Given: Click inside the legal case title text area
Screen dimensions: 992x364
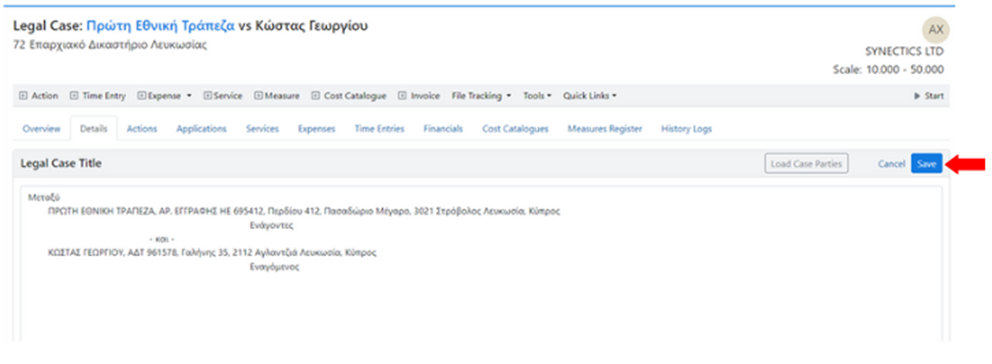Looking at the screenshot, I should click(481, 263).
